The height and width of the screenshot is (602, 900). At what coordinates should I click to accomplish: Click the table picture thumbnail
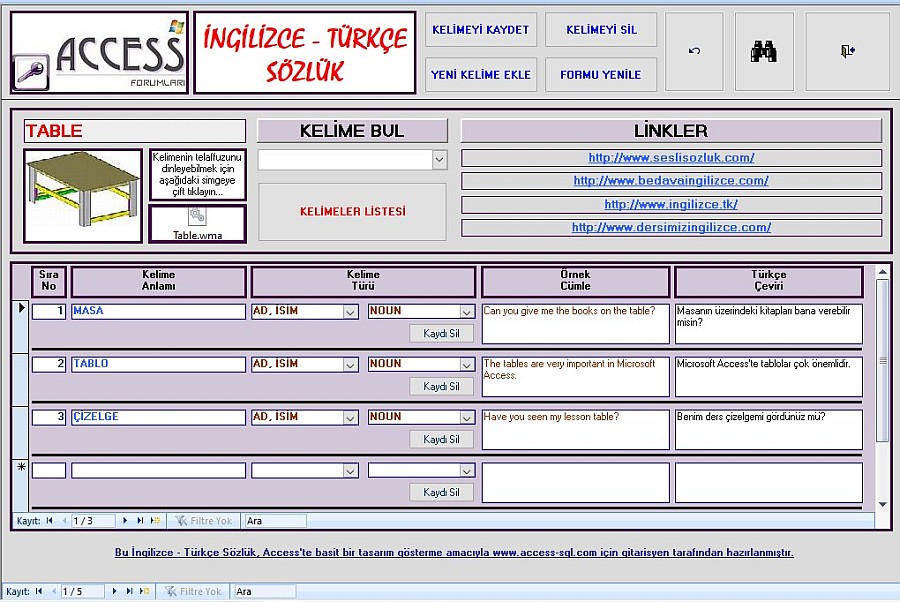click(83, 195)
